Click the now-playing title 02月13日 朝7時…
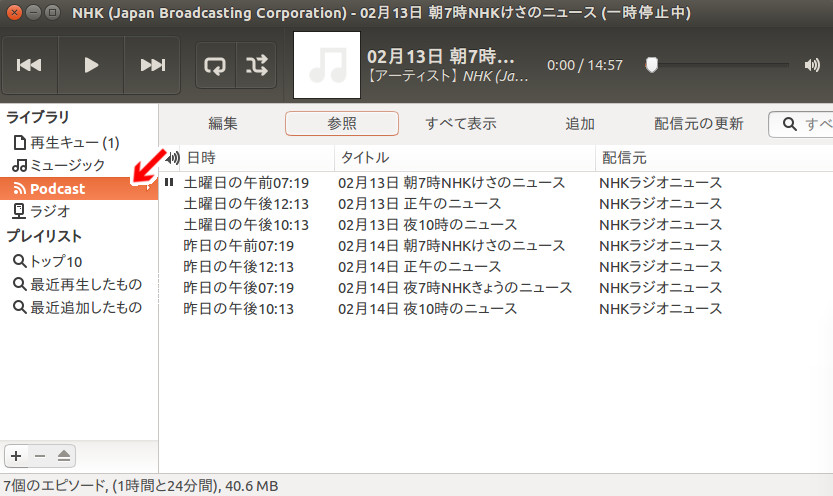Image resolution: width=833 pixels, height=496 pixels. pyautogui.click(x=440, y=56)
